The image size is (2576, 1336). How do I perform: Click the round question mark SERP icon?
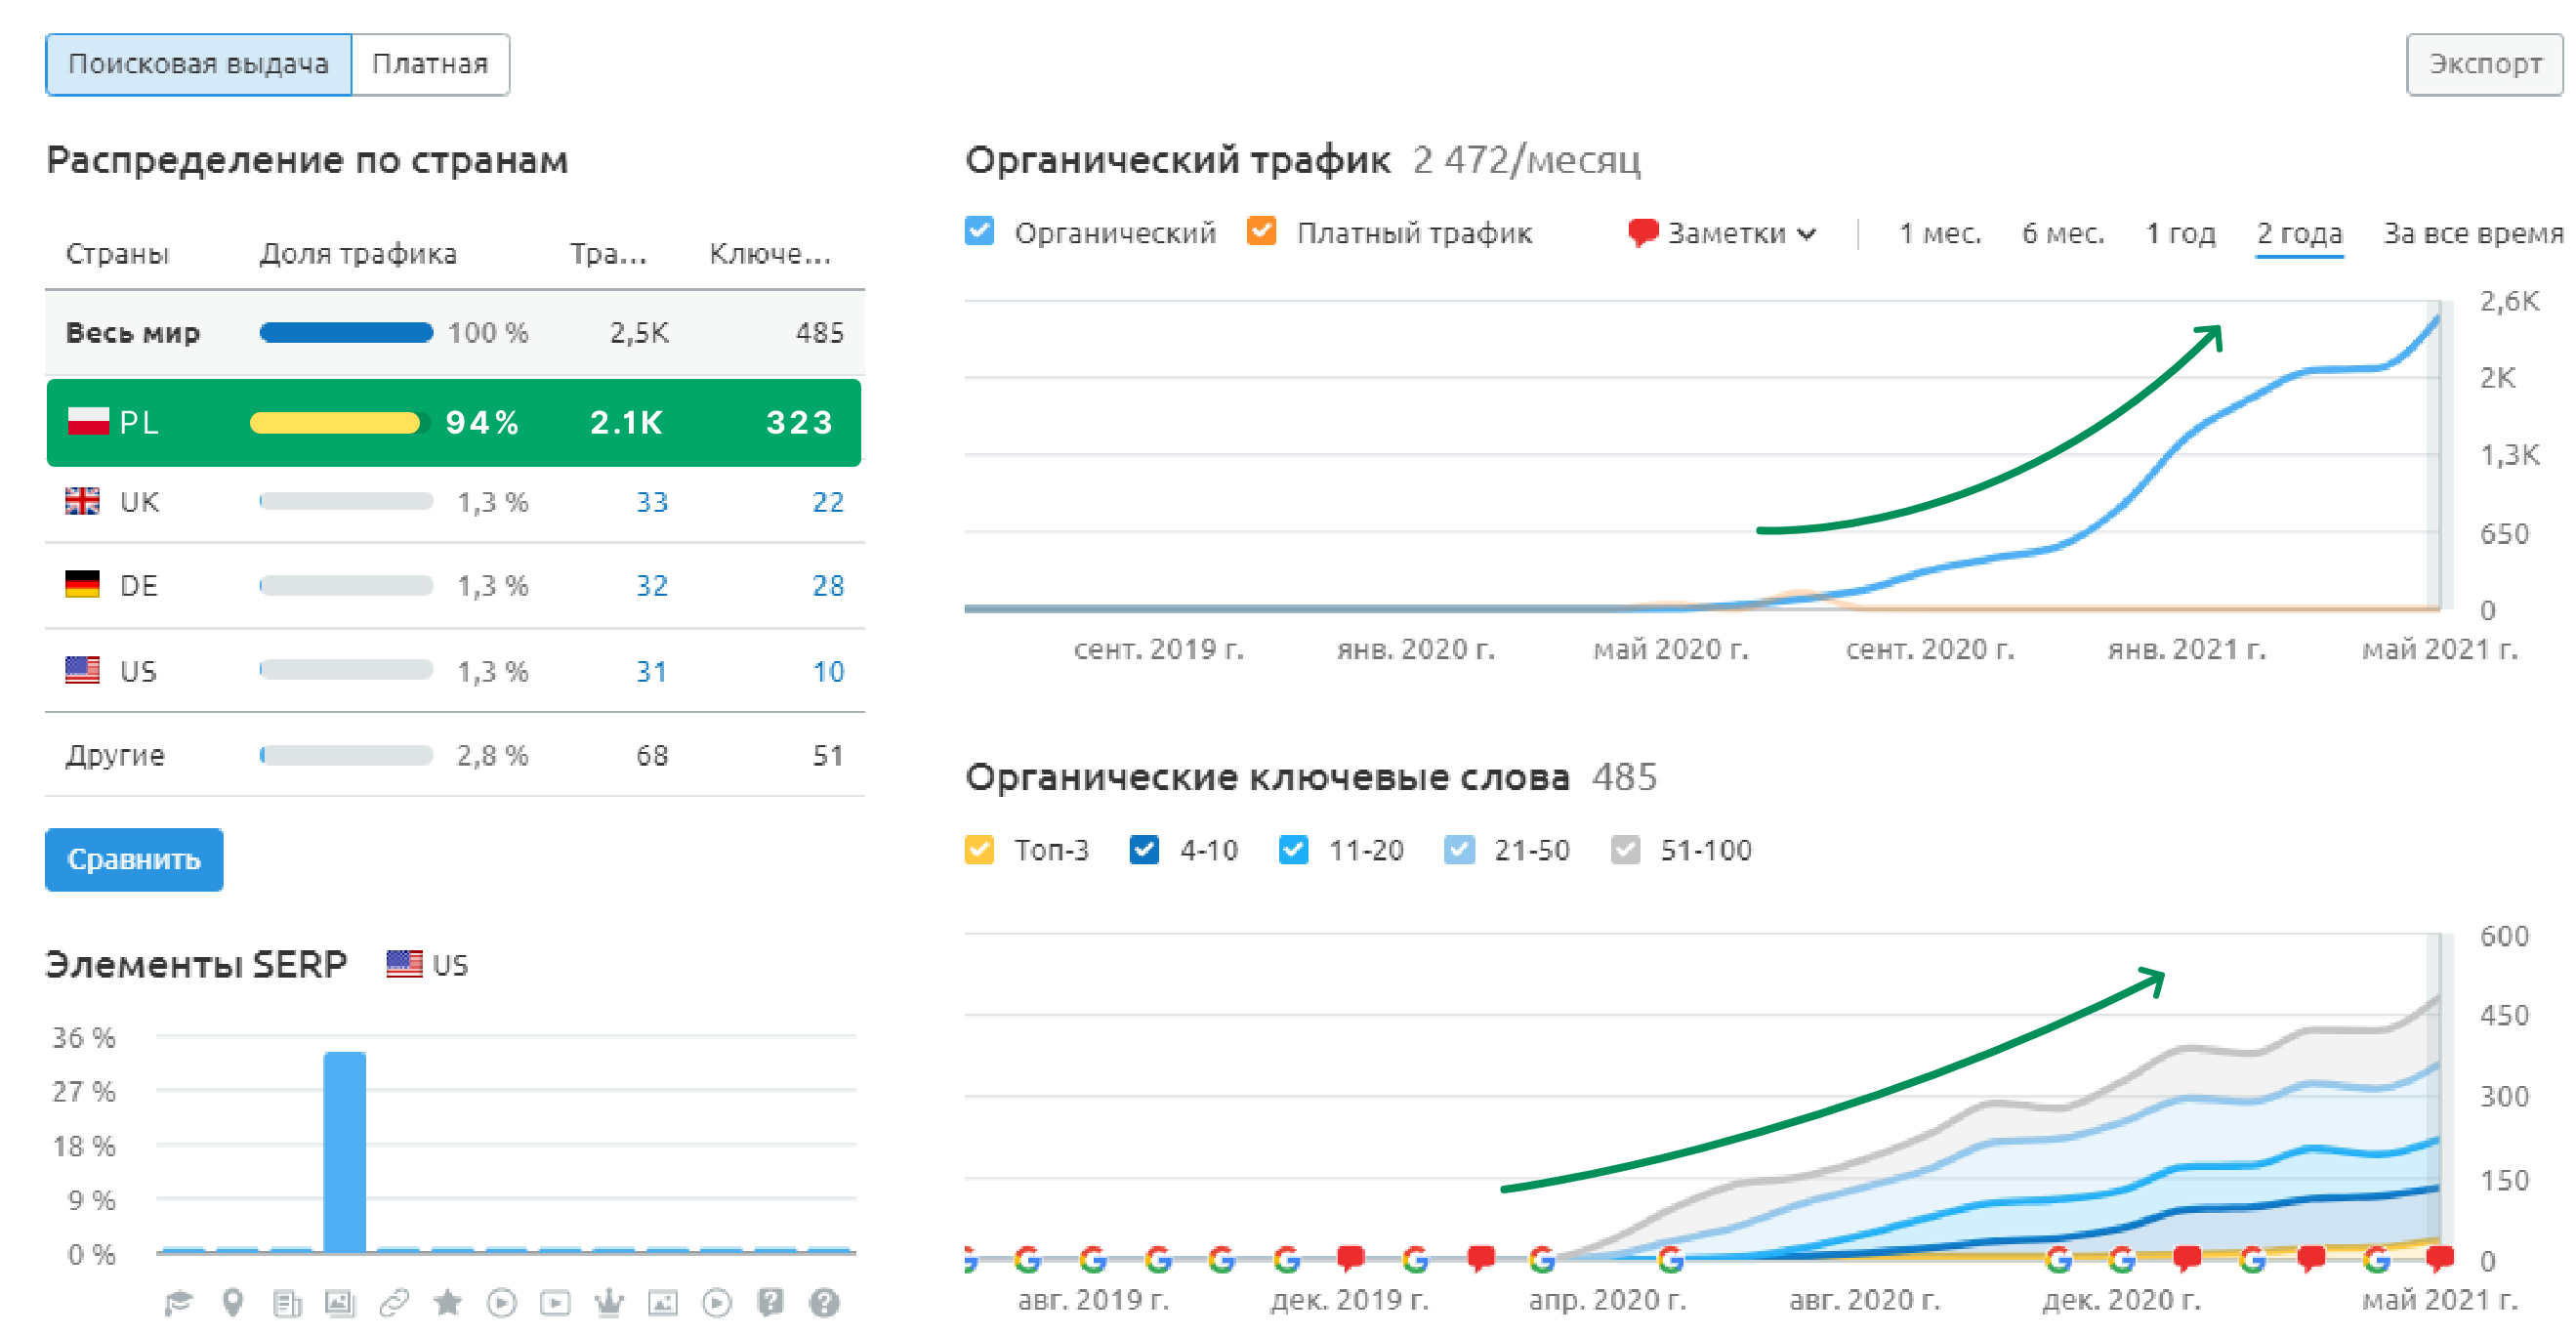pyautogui.click(x=824, y=1302)
